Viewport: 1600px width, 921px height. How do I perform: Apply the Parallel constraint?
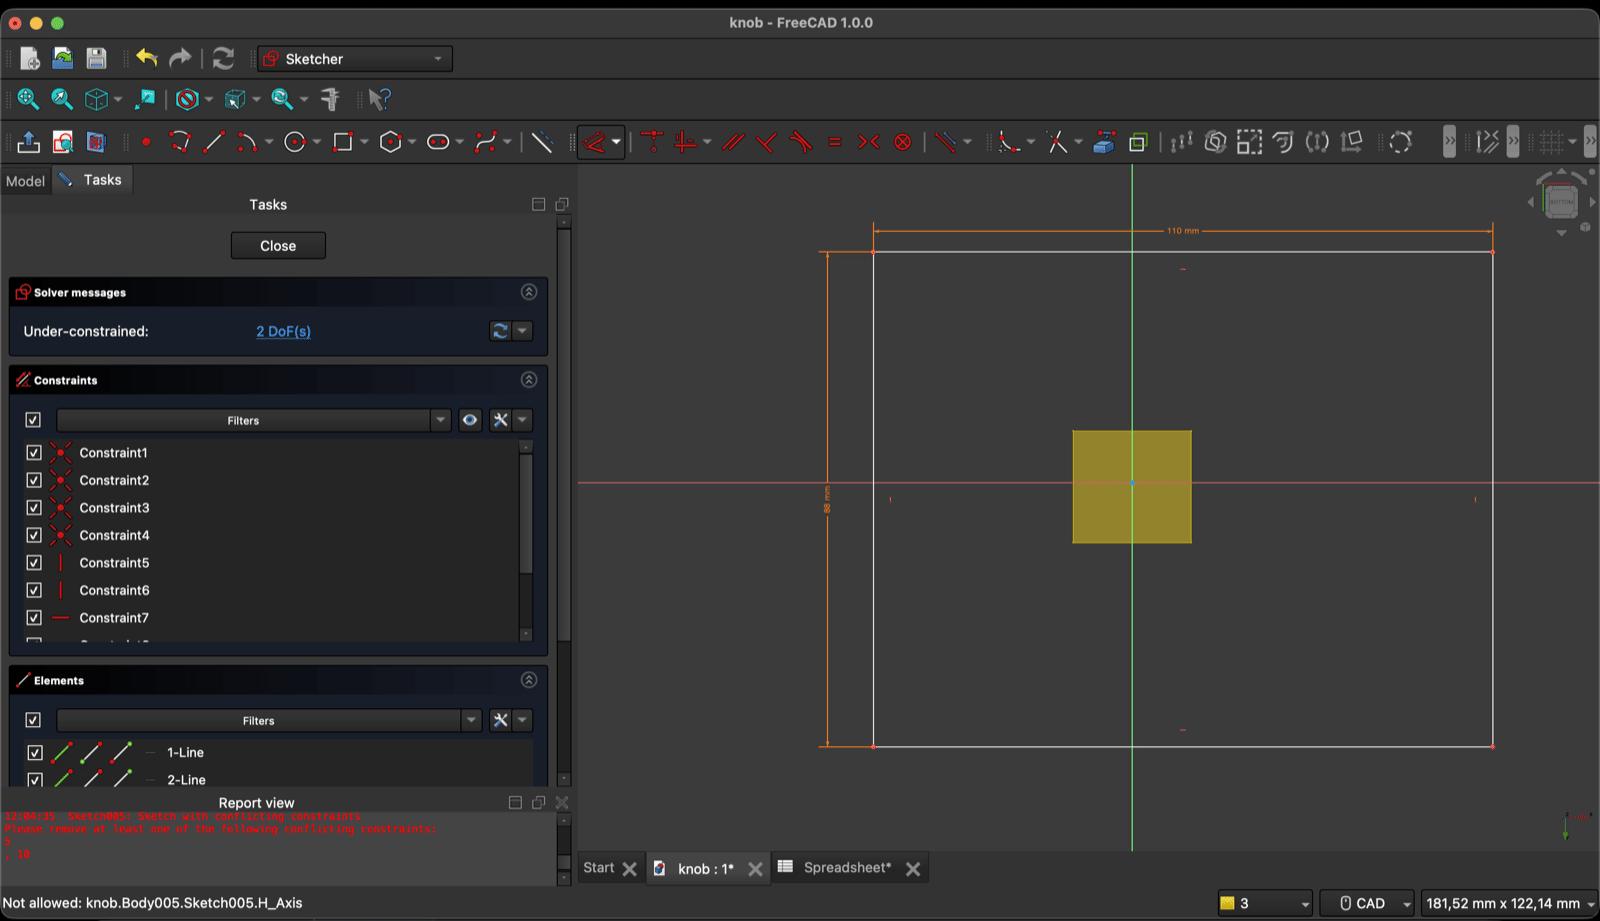733,142
